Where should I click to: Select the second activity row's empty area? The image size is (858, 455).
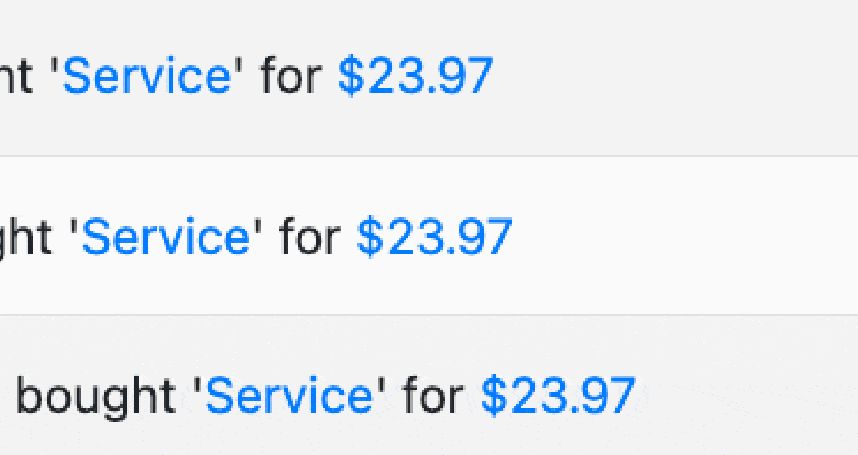[684, 236]
